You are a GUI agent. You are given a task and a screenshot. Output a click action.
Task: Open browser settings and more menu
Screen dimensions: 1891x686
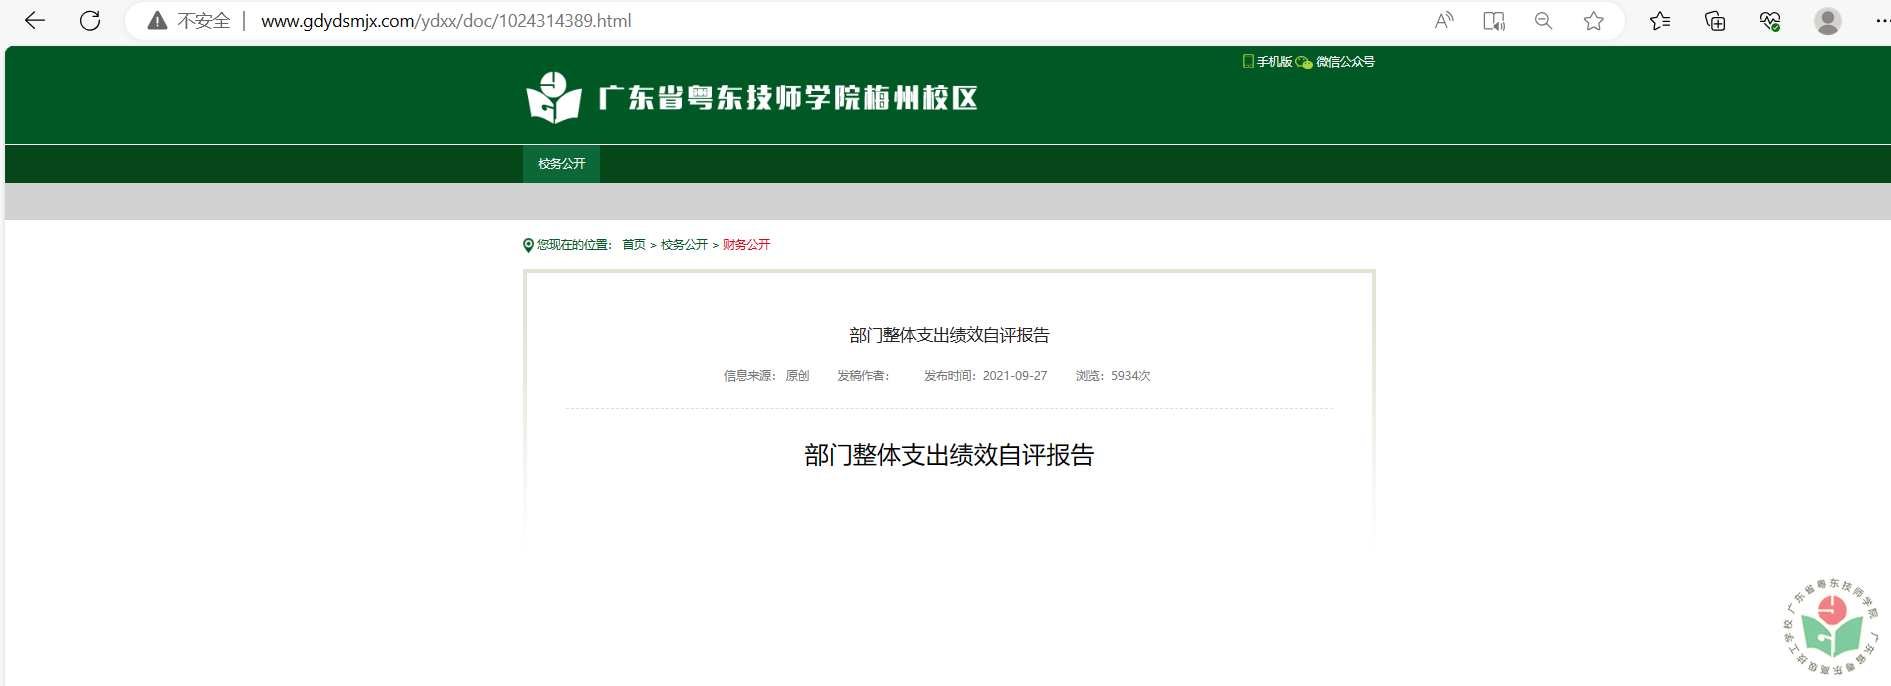click(x=1880, y=21)
